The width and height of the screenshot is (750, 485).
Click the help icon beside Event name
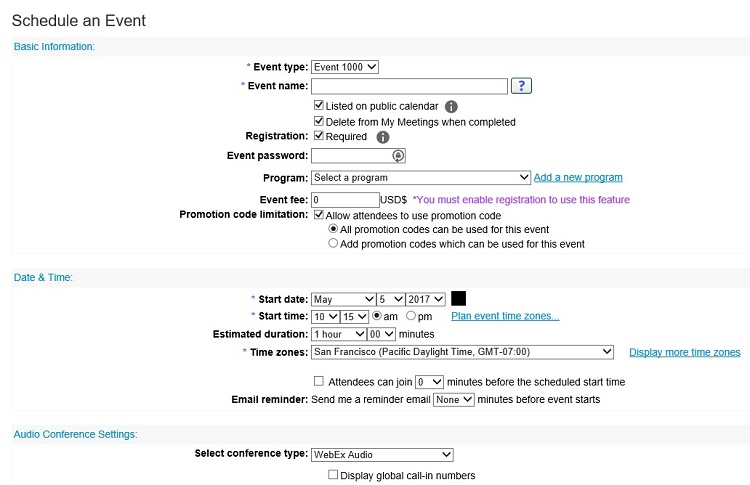coord(520,86)
